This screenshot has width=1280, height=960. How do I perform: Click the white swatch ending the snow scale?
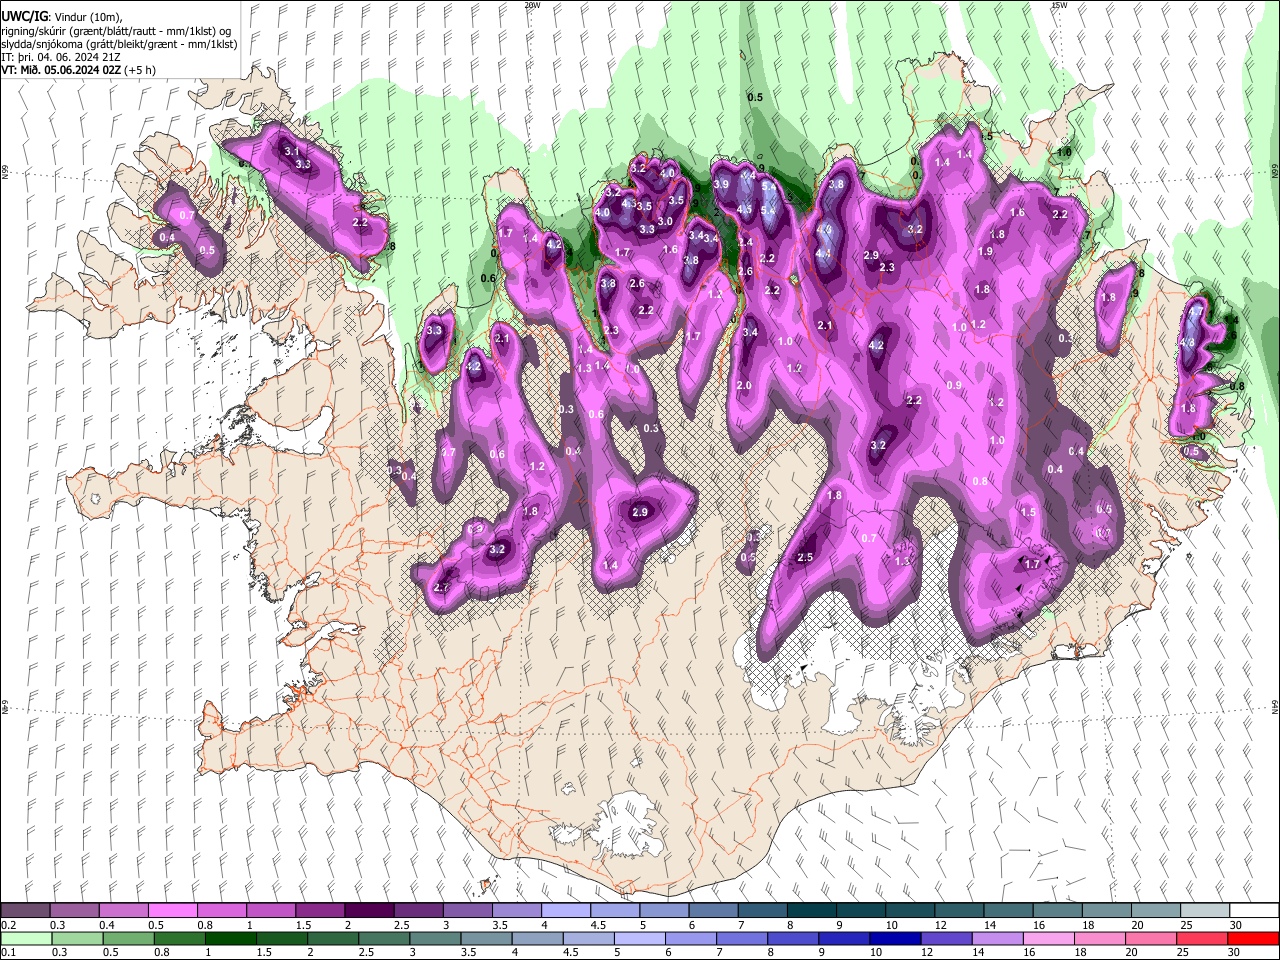pos(1252,911)
